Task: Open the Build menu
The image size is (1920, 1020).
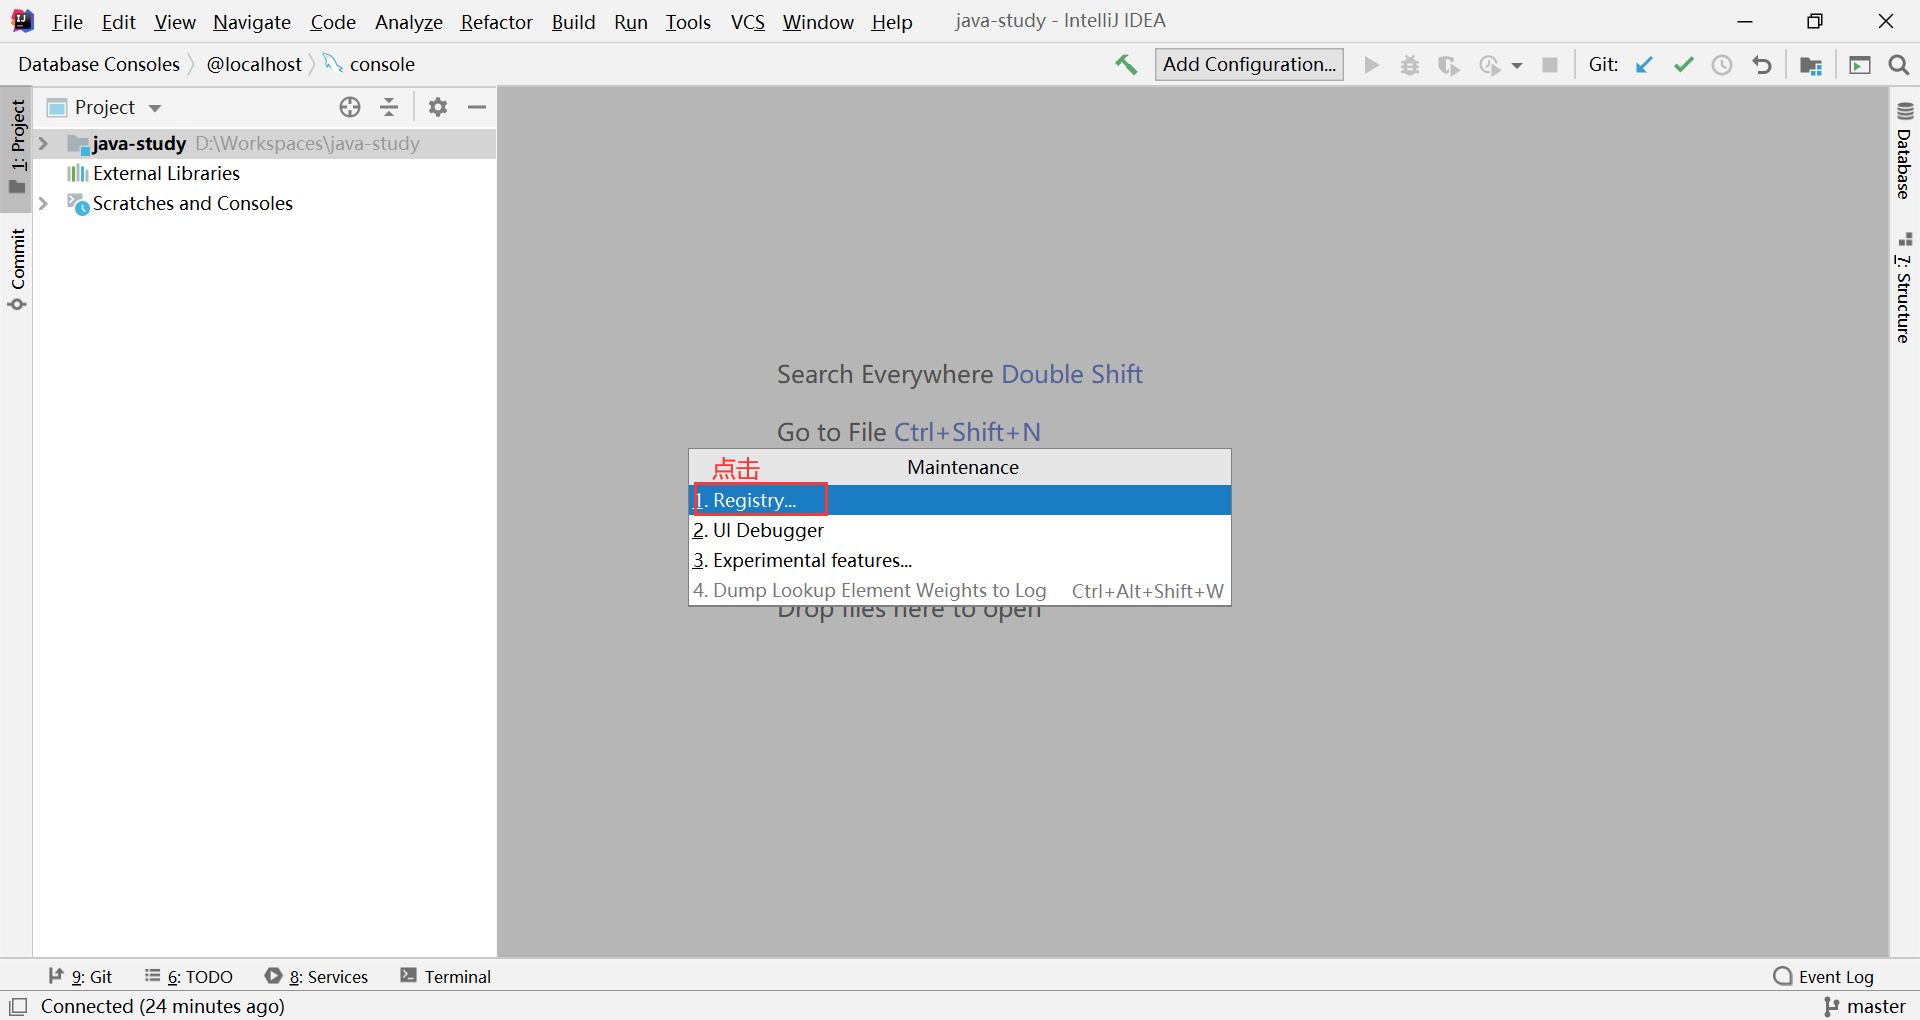Action: point(573,21)
